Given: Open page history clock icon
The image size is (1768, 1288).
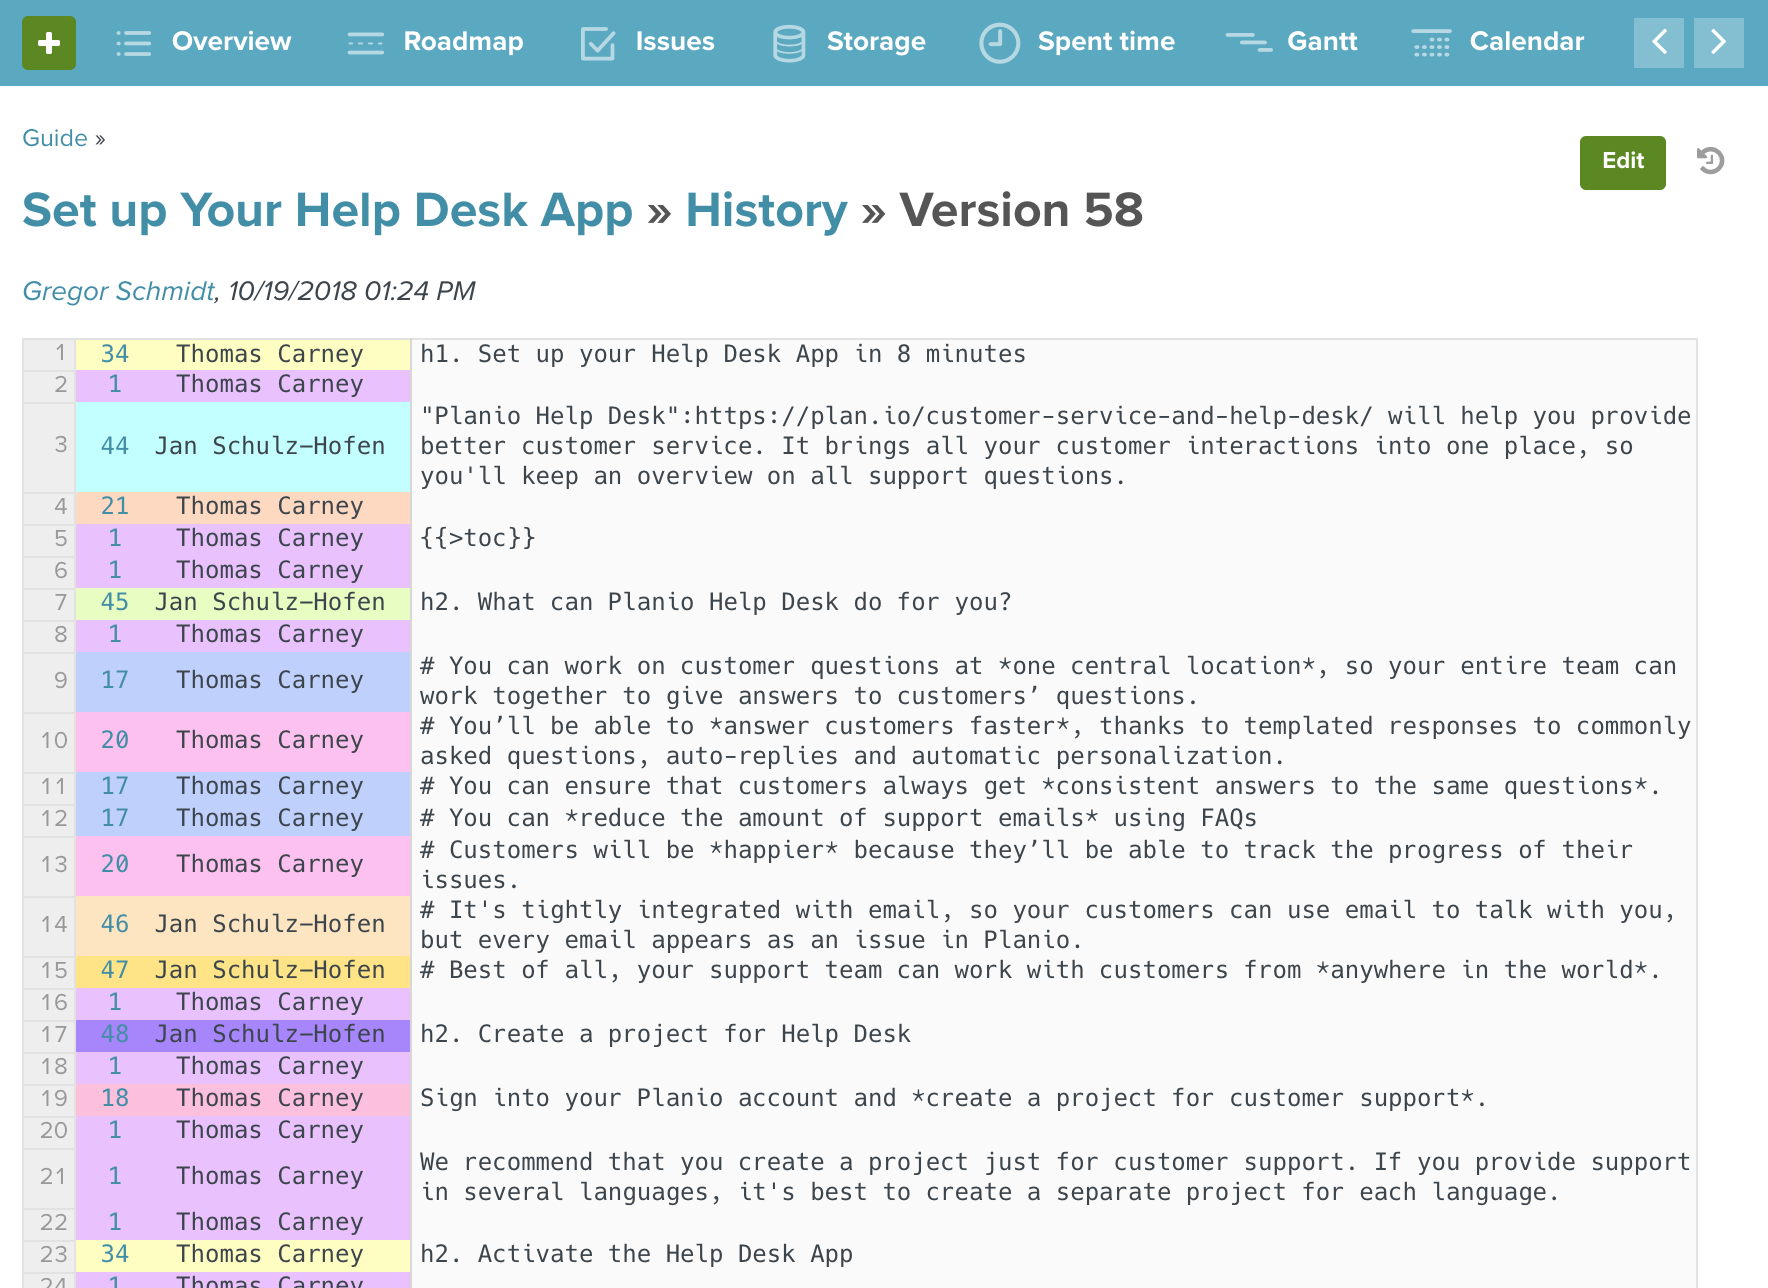Looking at the screenshot, I should pos(1710,161).
